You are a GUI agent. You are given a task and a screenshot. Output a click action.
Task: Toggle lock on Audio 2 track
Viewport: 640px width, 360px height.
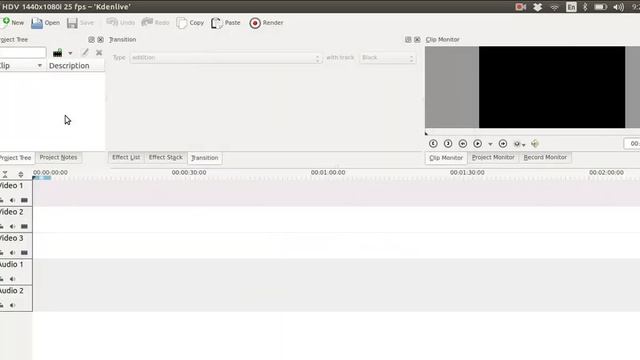pos(2,305)
